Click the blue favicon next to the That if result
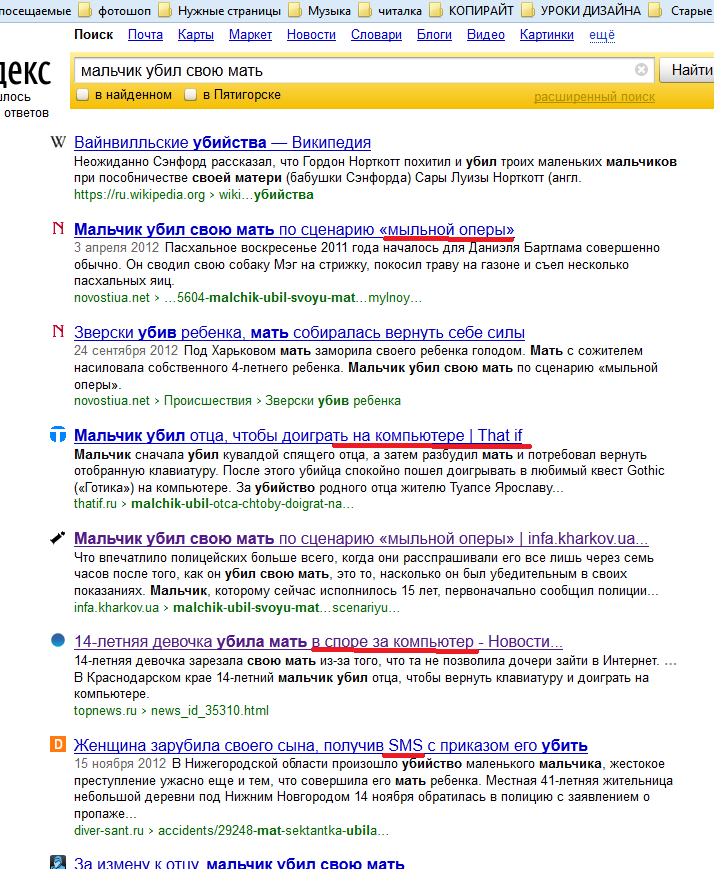This screenshot has width=714, height=869. pos(58,434)
